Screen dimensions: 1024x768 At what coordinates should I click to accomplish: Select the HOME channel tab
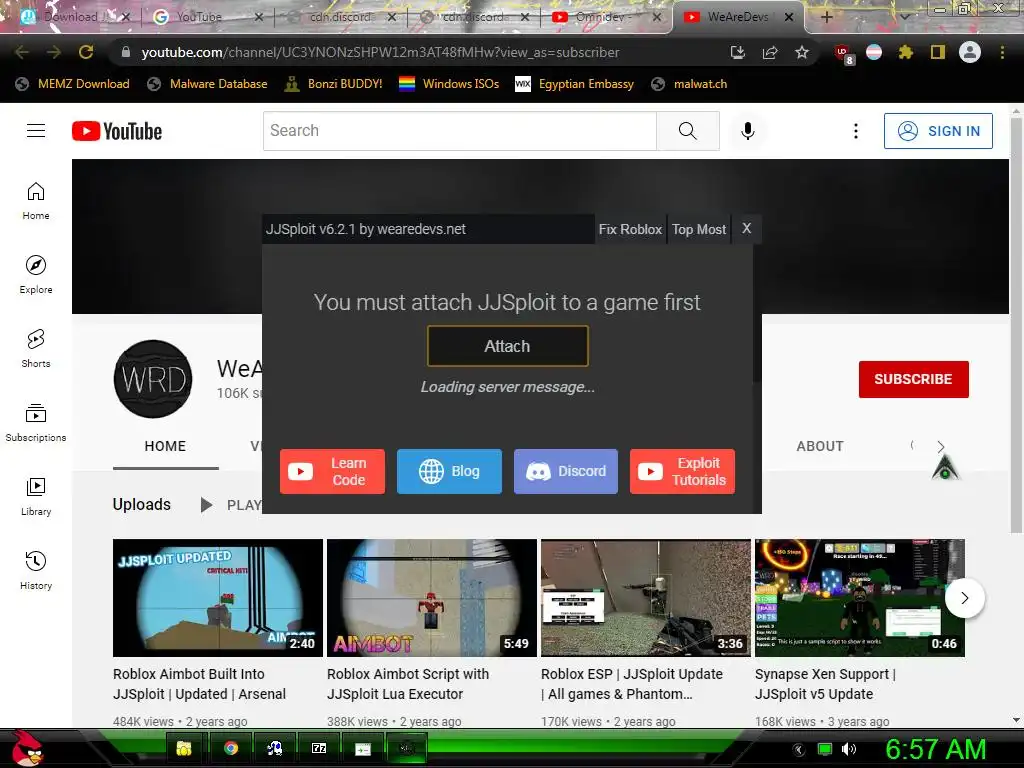[x=165, y=447]
